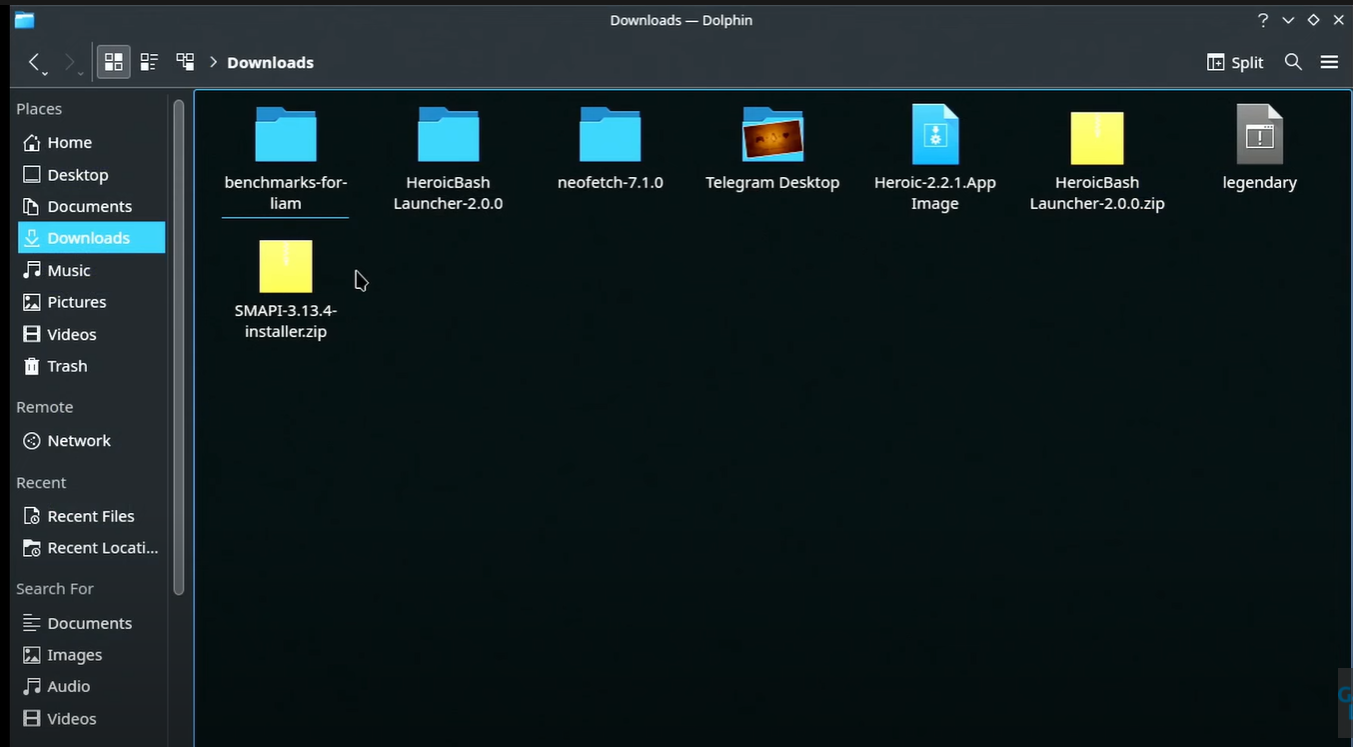This screenshot has width=1353, height=747.
Task: Click the benchmarks-for-liam folder name
Action: (x=286, y=193)
